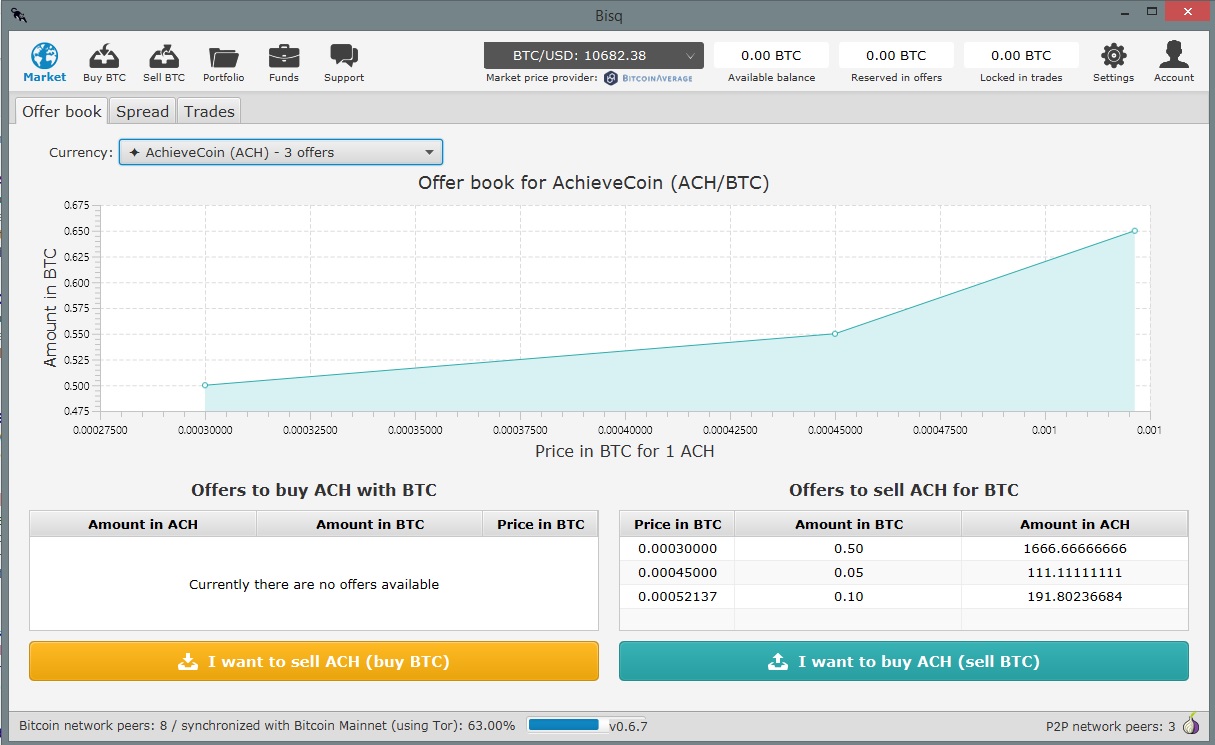Click the chart data point at 0.00030000
The width and height of the screenshot is (1215, 745).
[x=205, y=385]
